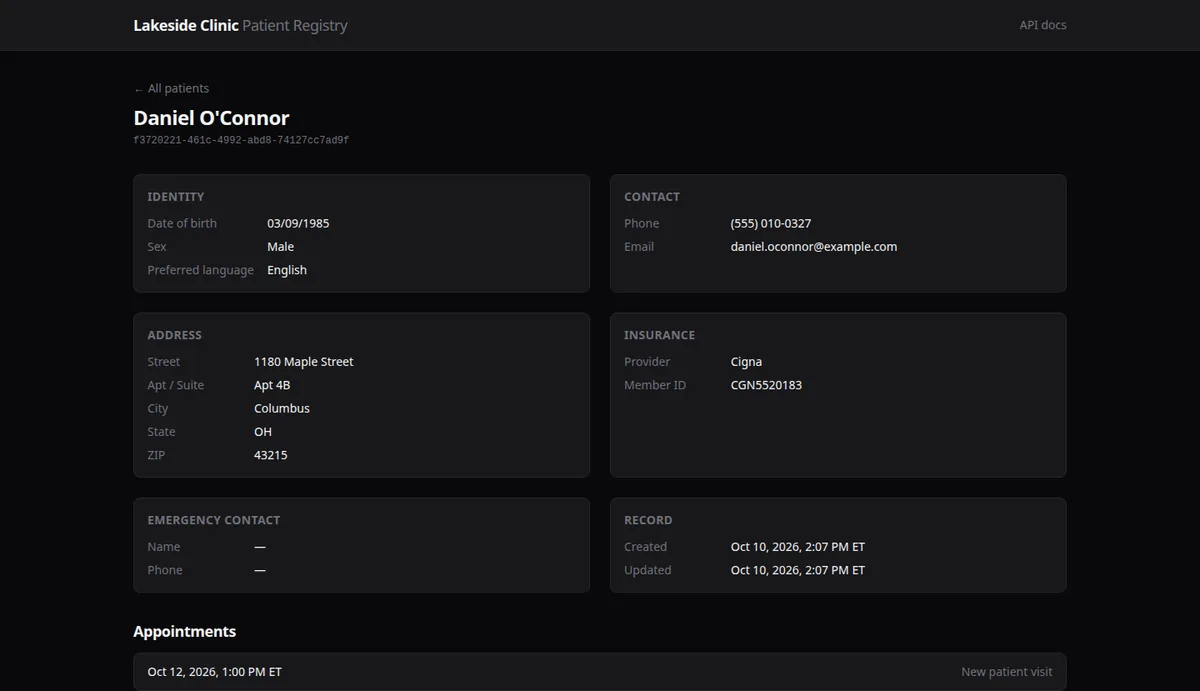Open the API docs link

click(x=1043, y=25)
